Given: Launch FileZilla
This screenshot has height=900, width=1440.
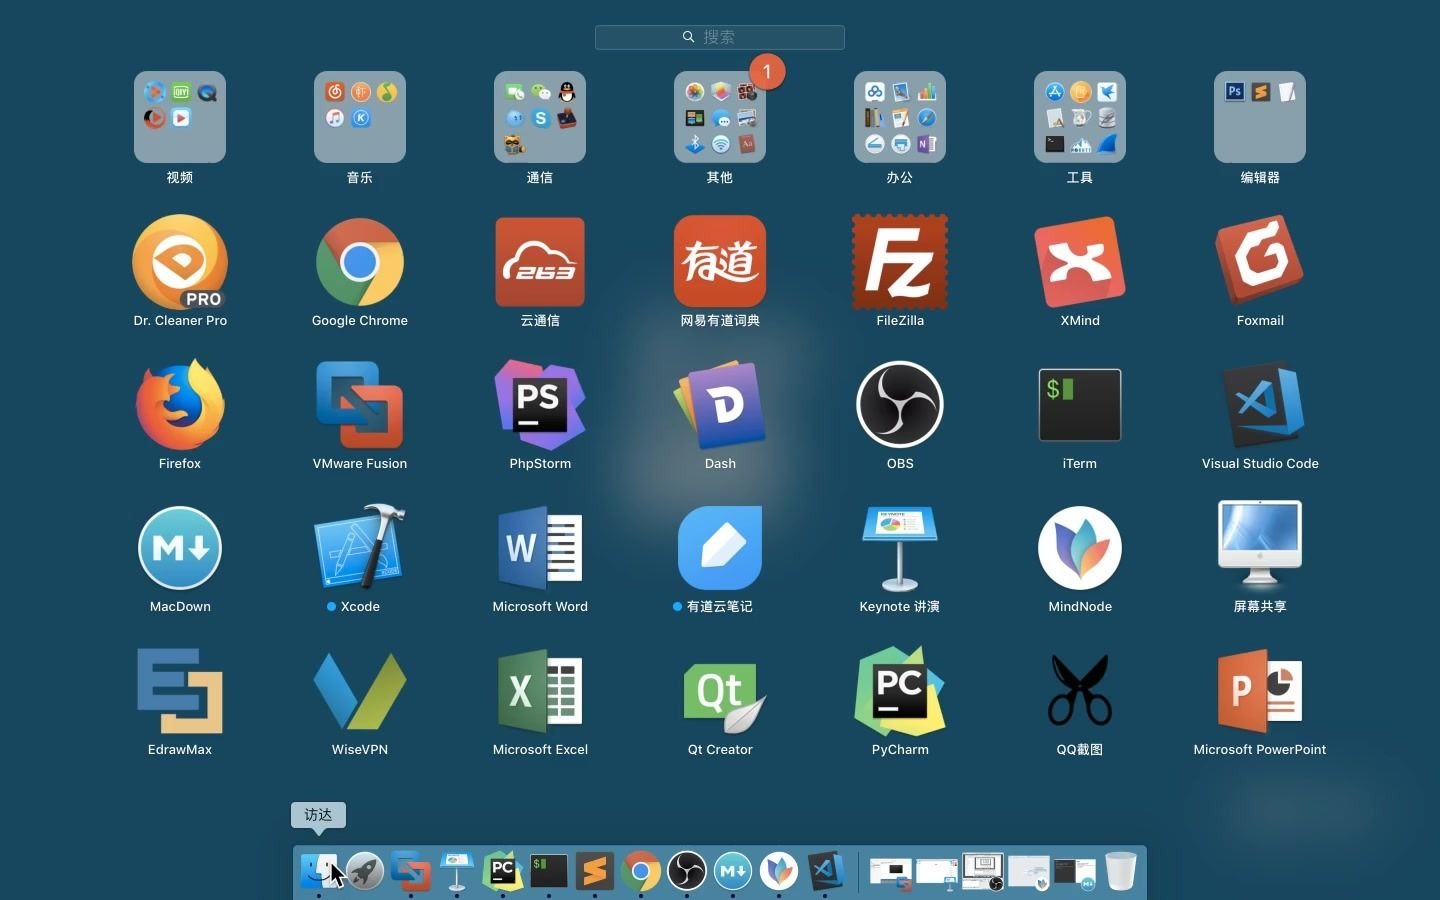Looking at the screenshot, I should (900, 262).
